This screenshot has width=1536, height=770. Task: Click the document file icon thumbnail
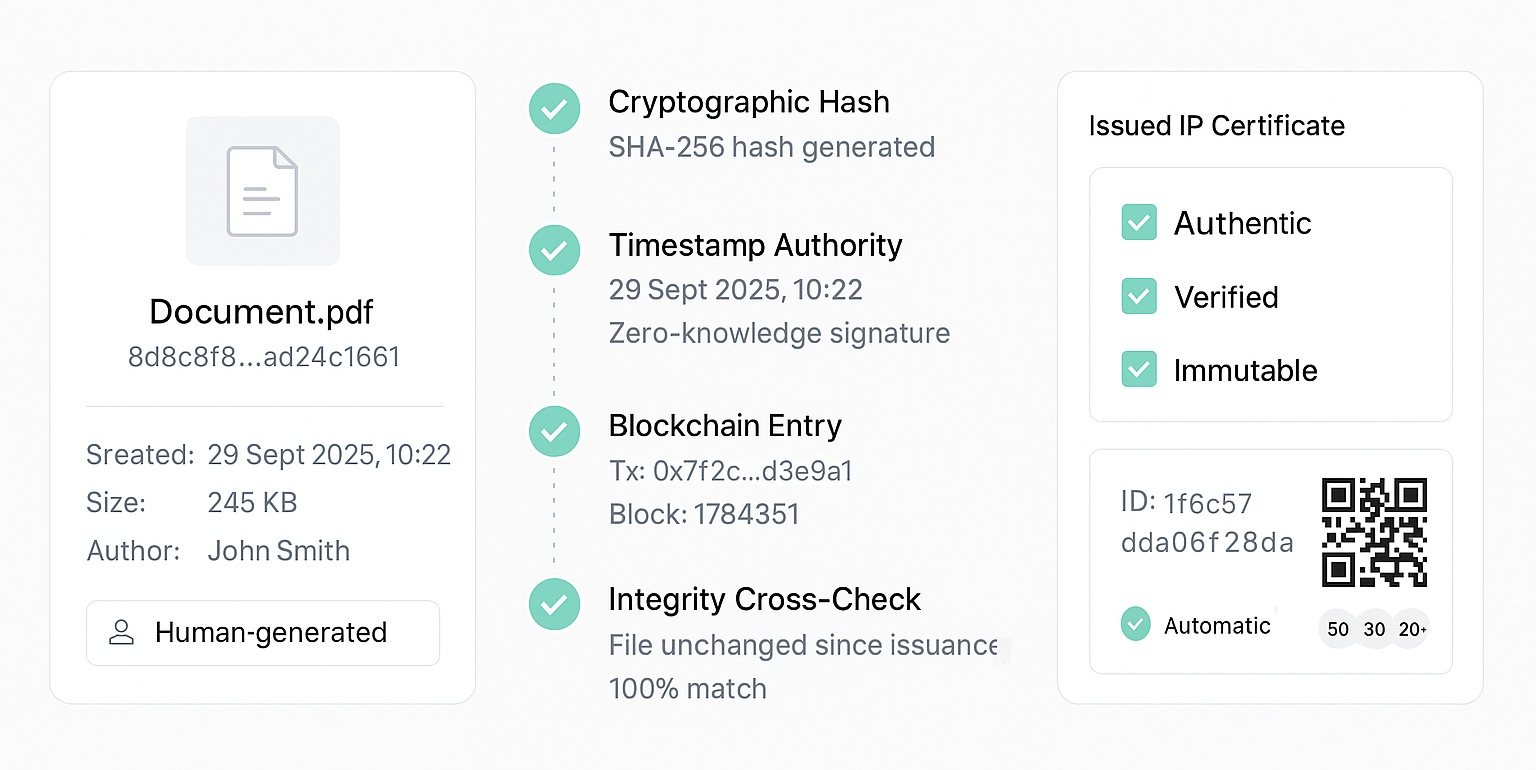pos(262,191)
